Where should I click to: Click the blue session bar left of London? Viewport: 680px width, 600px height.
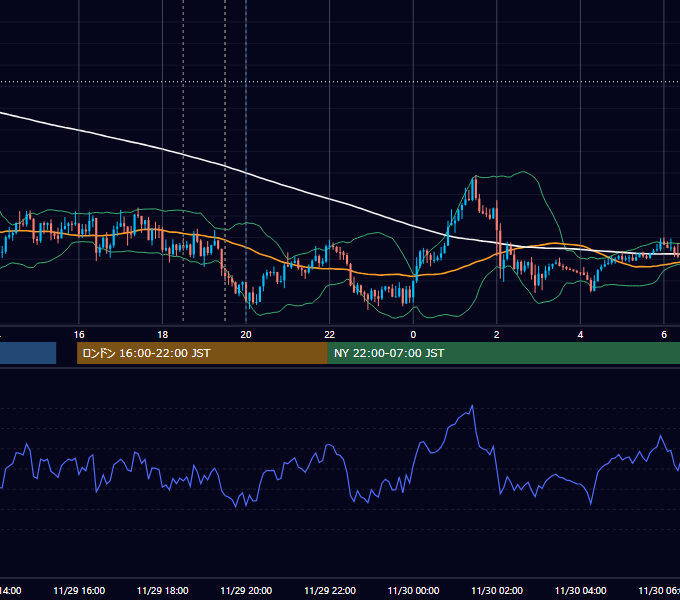28,353
